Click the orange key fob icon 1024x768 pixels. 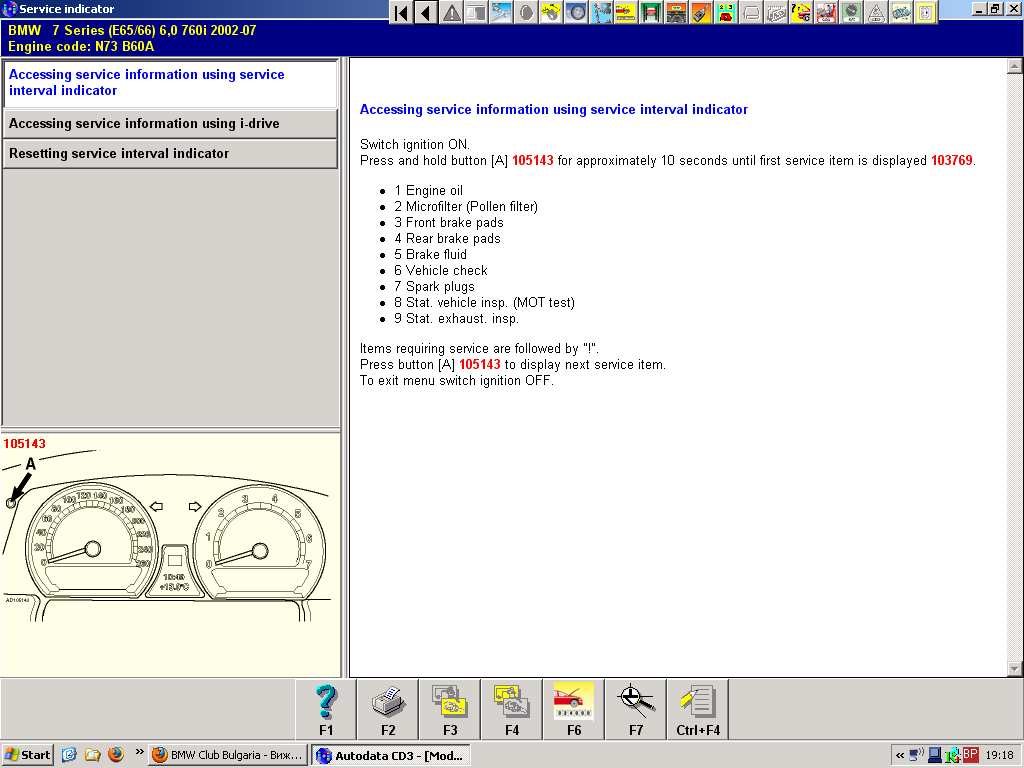[x=701, y=12]
